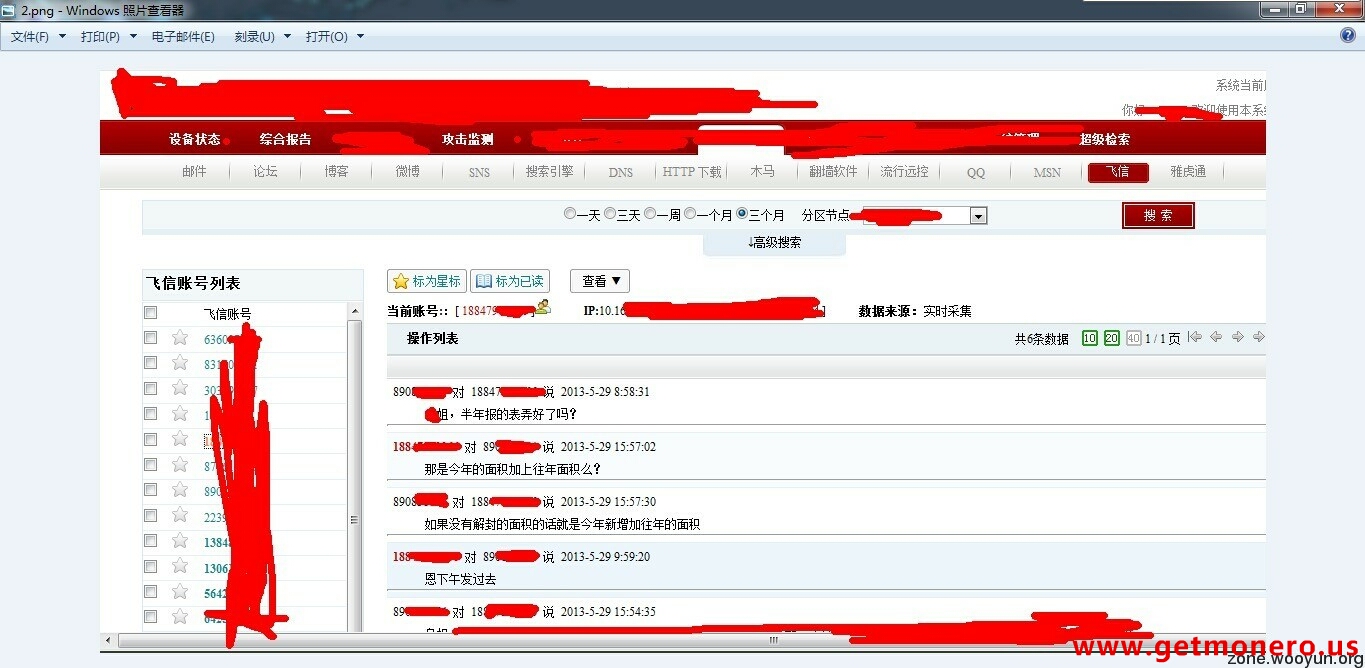Expand the 查看 dropdown button
The width and height of the screenshot is (1365, 668).
coord(600,282)
